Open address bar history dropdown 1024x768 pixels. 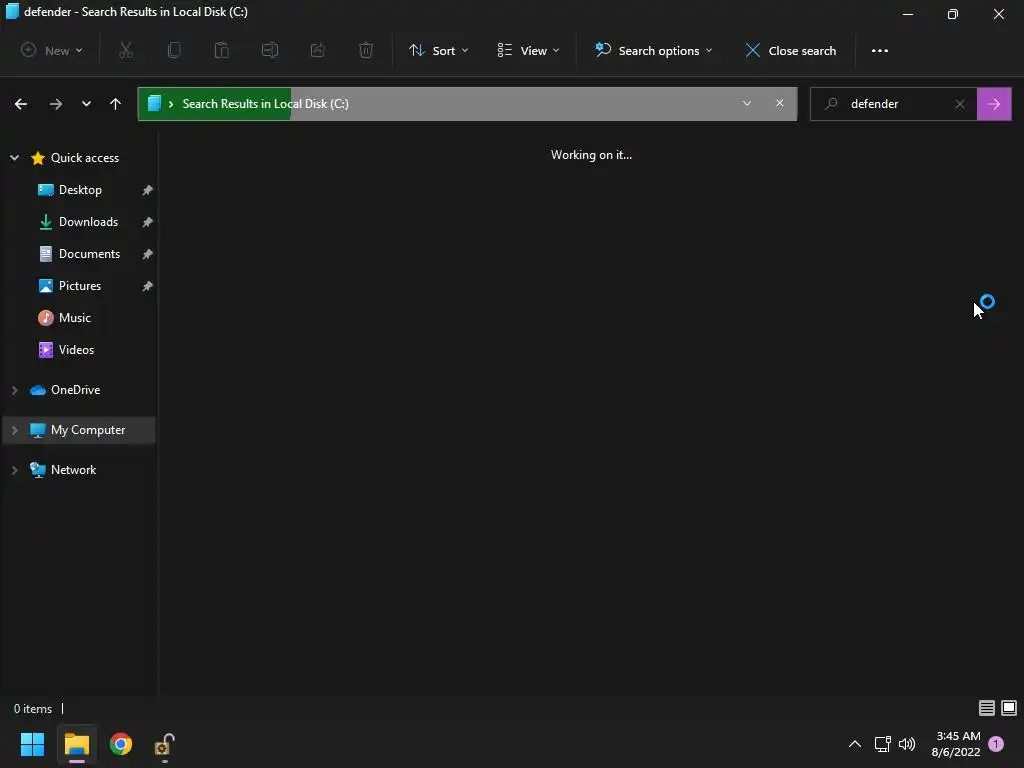pos(746,103)
